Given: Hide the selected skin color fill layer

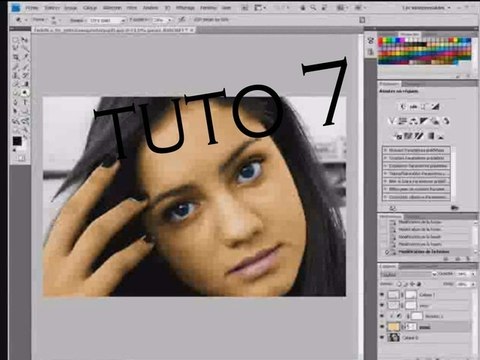Looking at the screenshot, I should [x=382, y=327].
